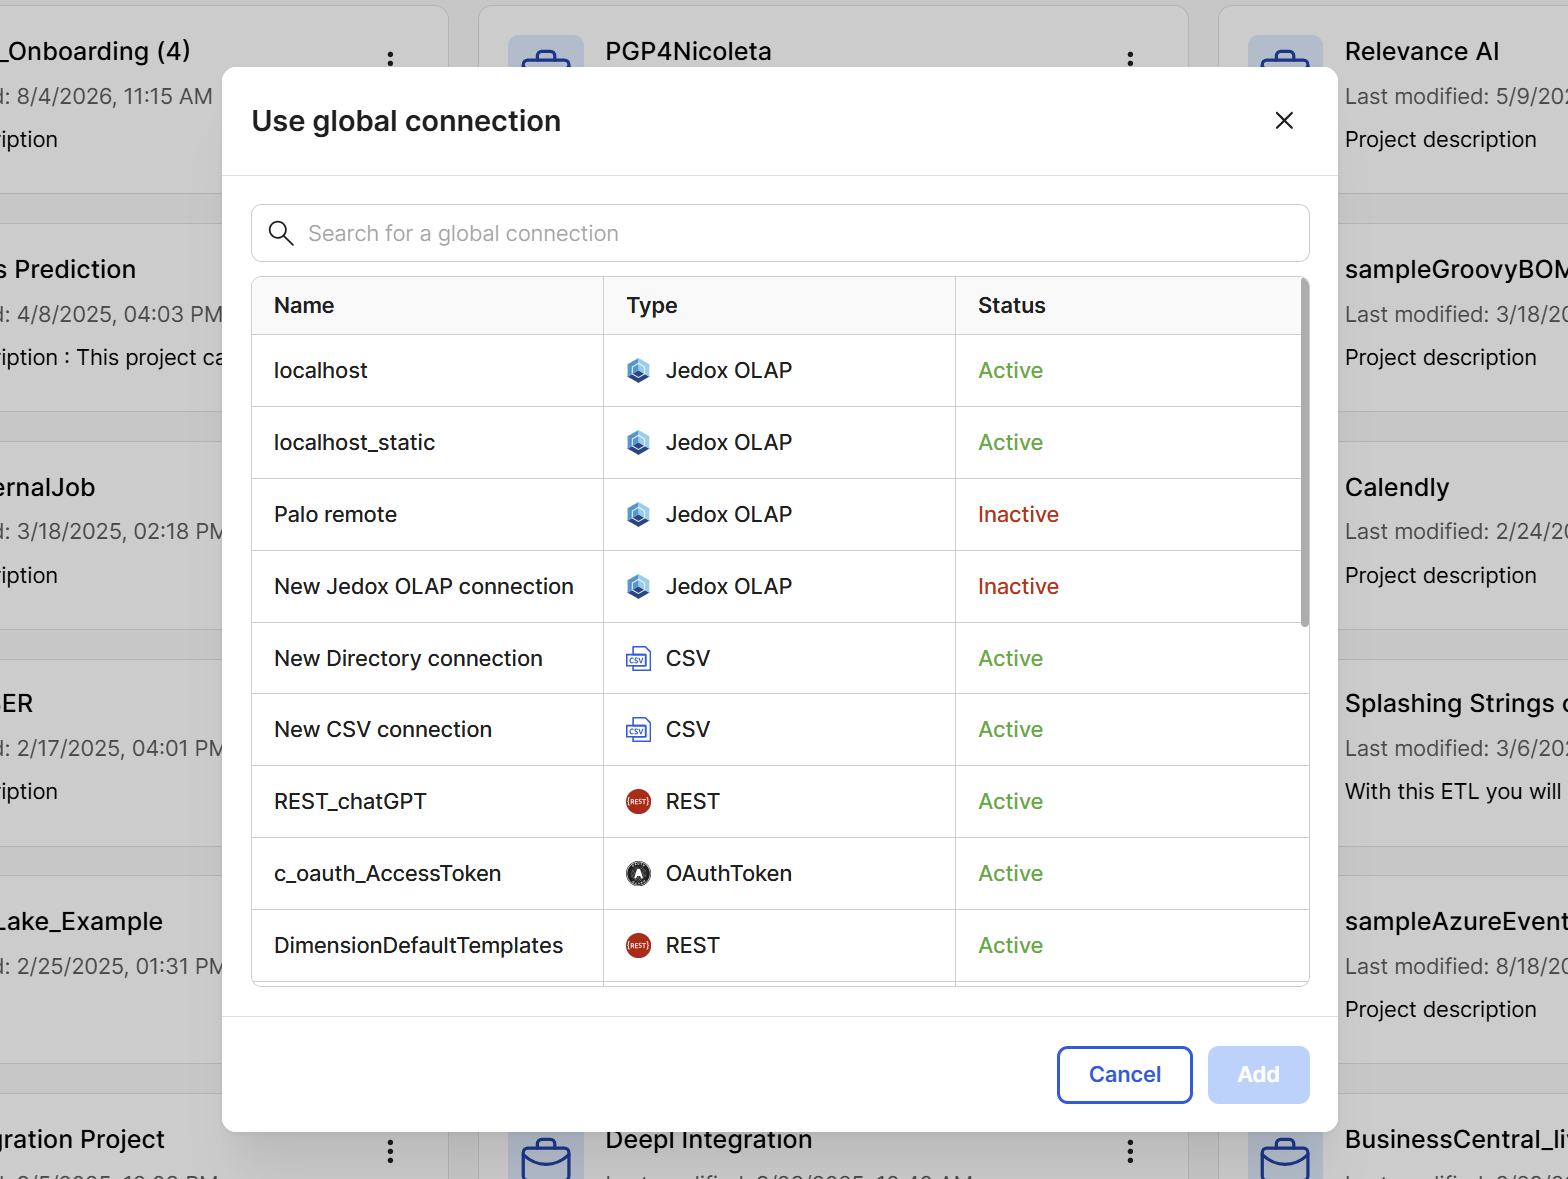
Task: Select New Jedox OLAP connection
Action: click(x=776, y=586)
